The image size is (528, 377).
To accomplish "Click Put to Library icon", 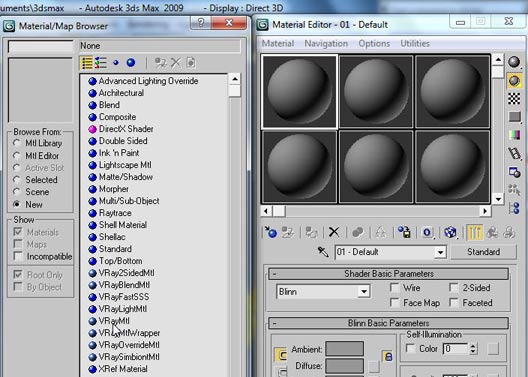I will [404, 232].
